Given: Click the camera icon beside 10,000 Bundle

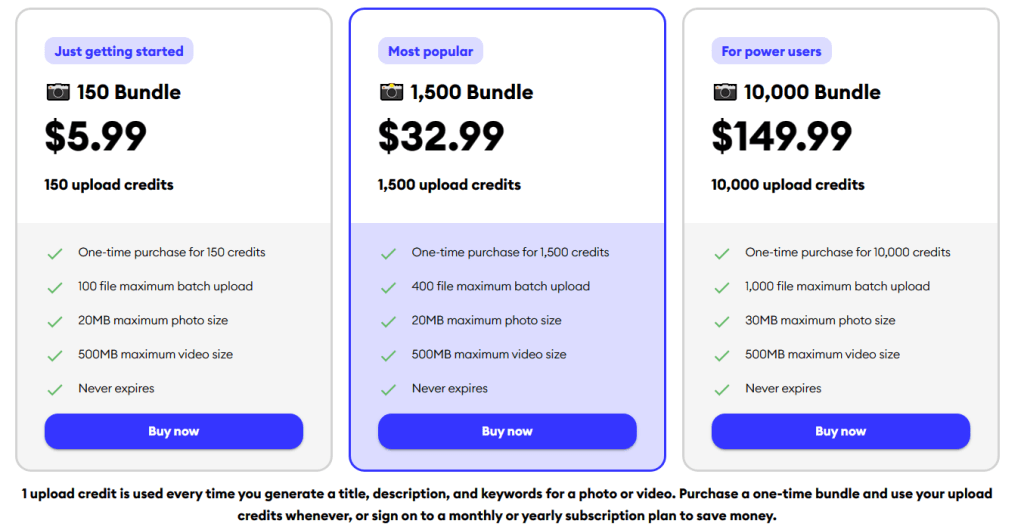Looking at the screenshot, I should click(725, 92).
